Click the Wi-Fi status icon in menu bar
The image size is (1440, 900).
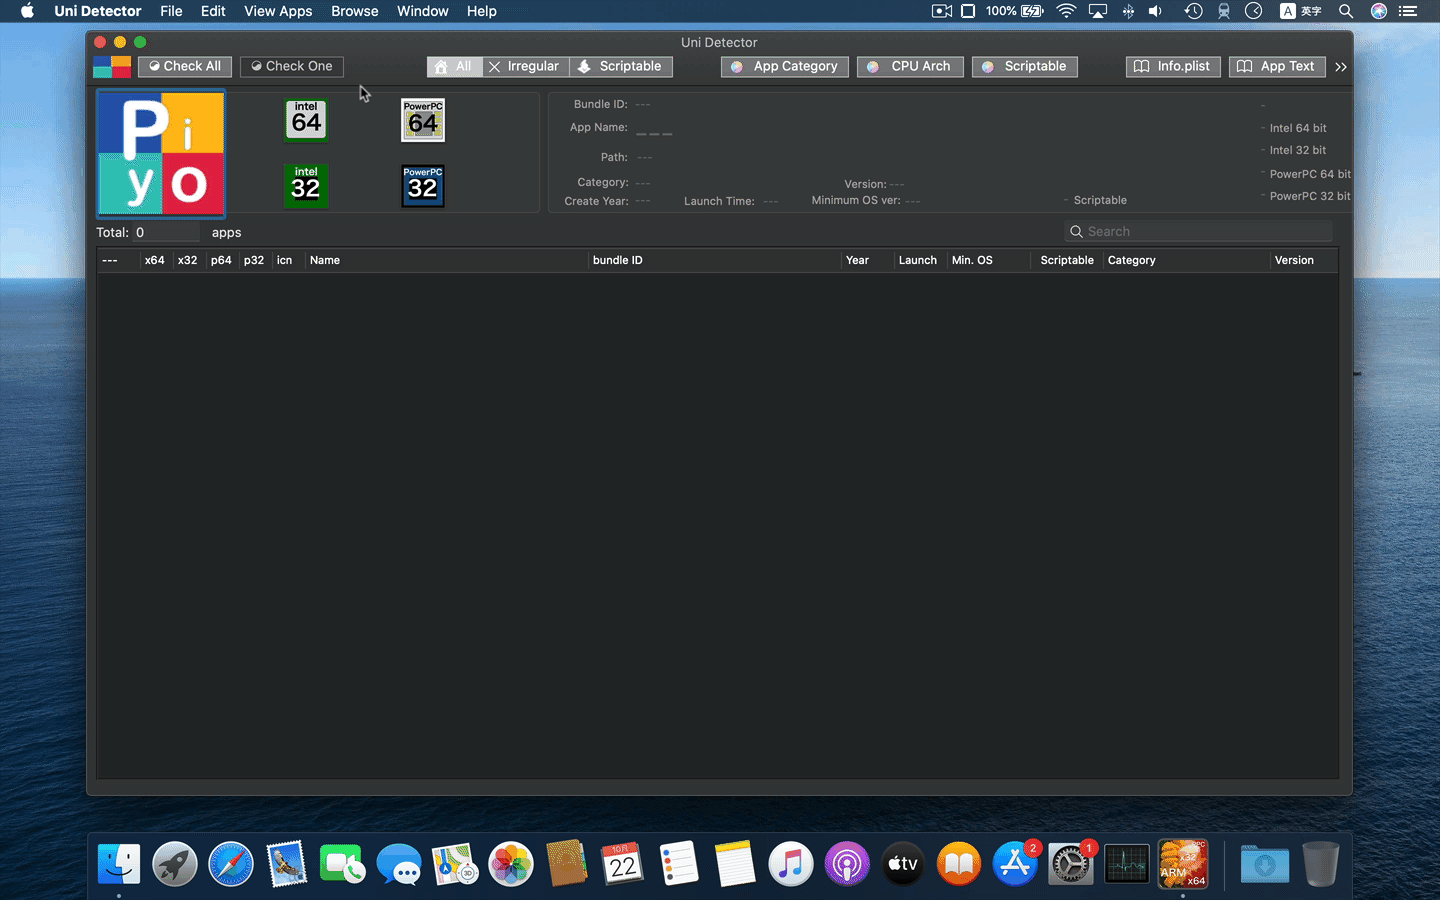pyautogui.click(x=1066, y=11)
